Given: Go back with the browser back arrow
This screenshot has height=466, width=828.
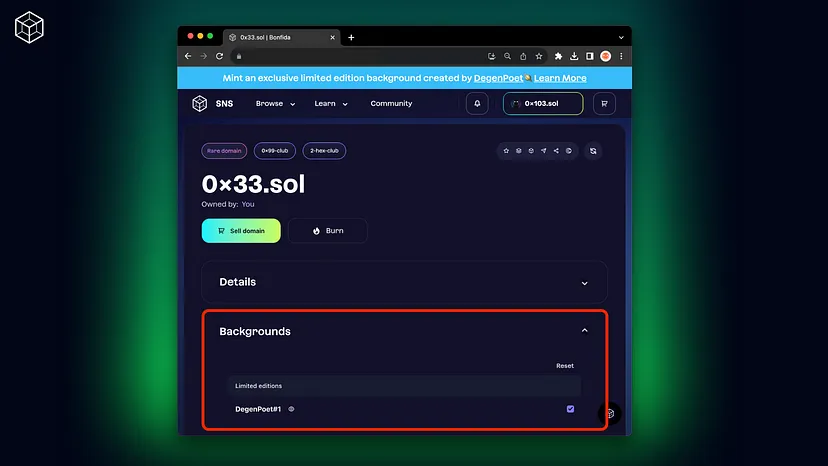Looking at the screenshot, I should [x=188, y=56].
